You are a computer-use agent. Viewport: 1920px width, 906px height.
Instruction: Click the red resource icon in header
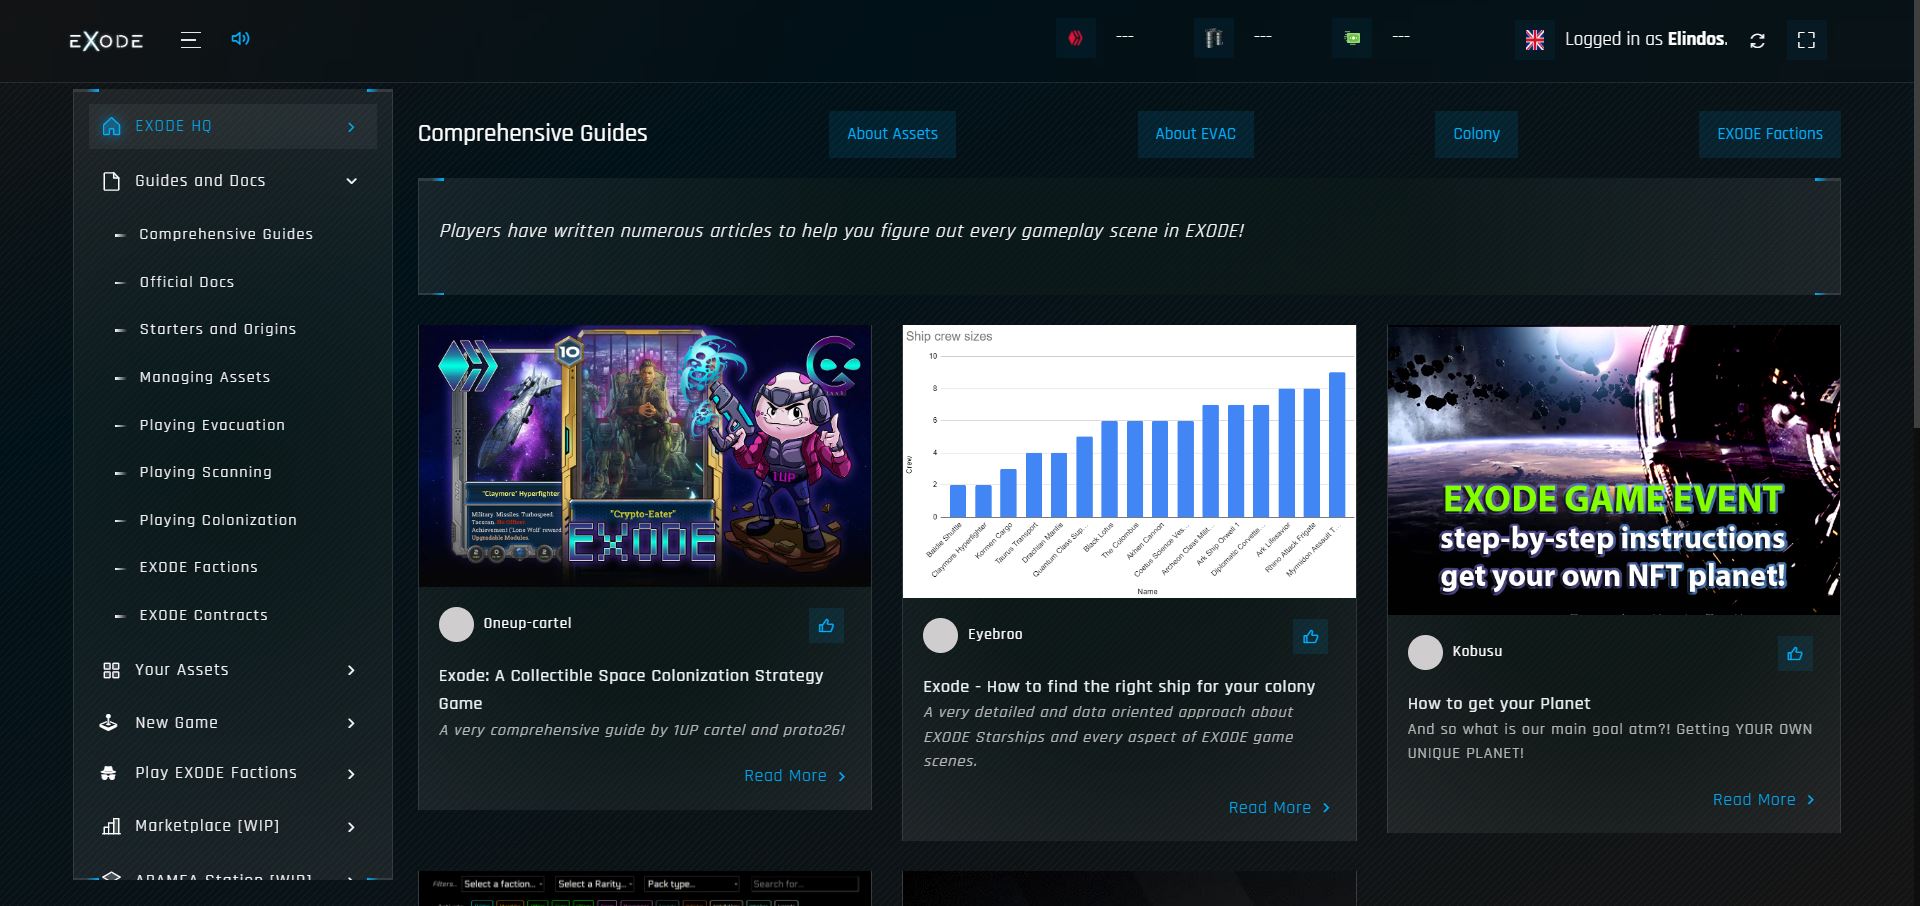click(1076, 39)
